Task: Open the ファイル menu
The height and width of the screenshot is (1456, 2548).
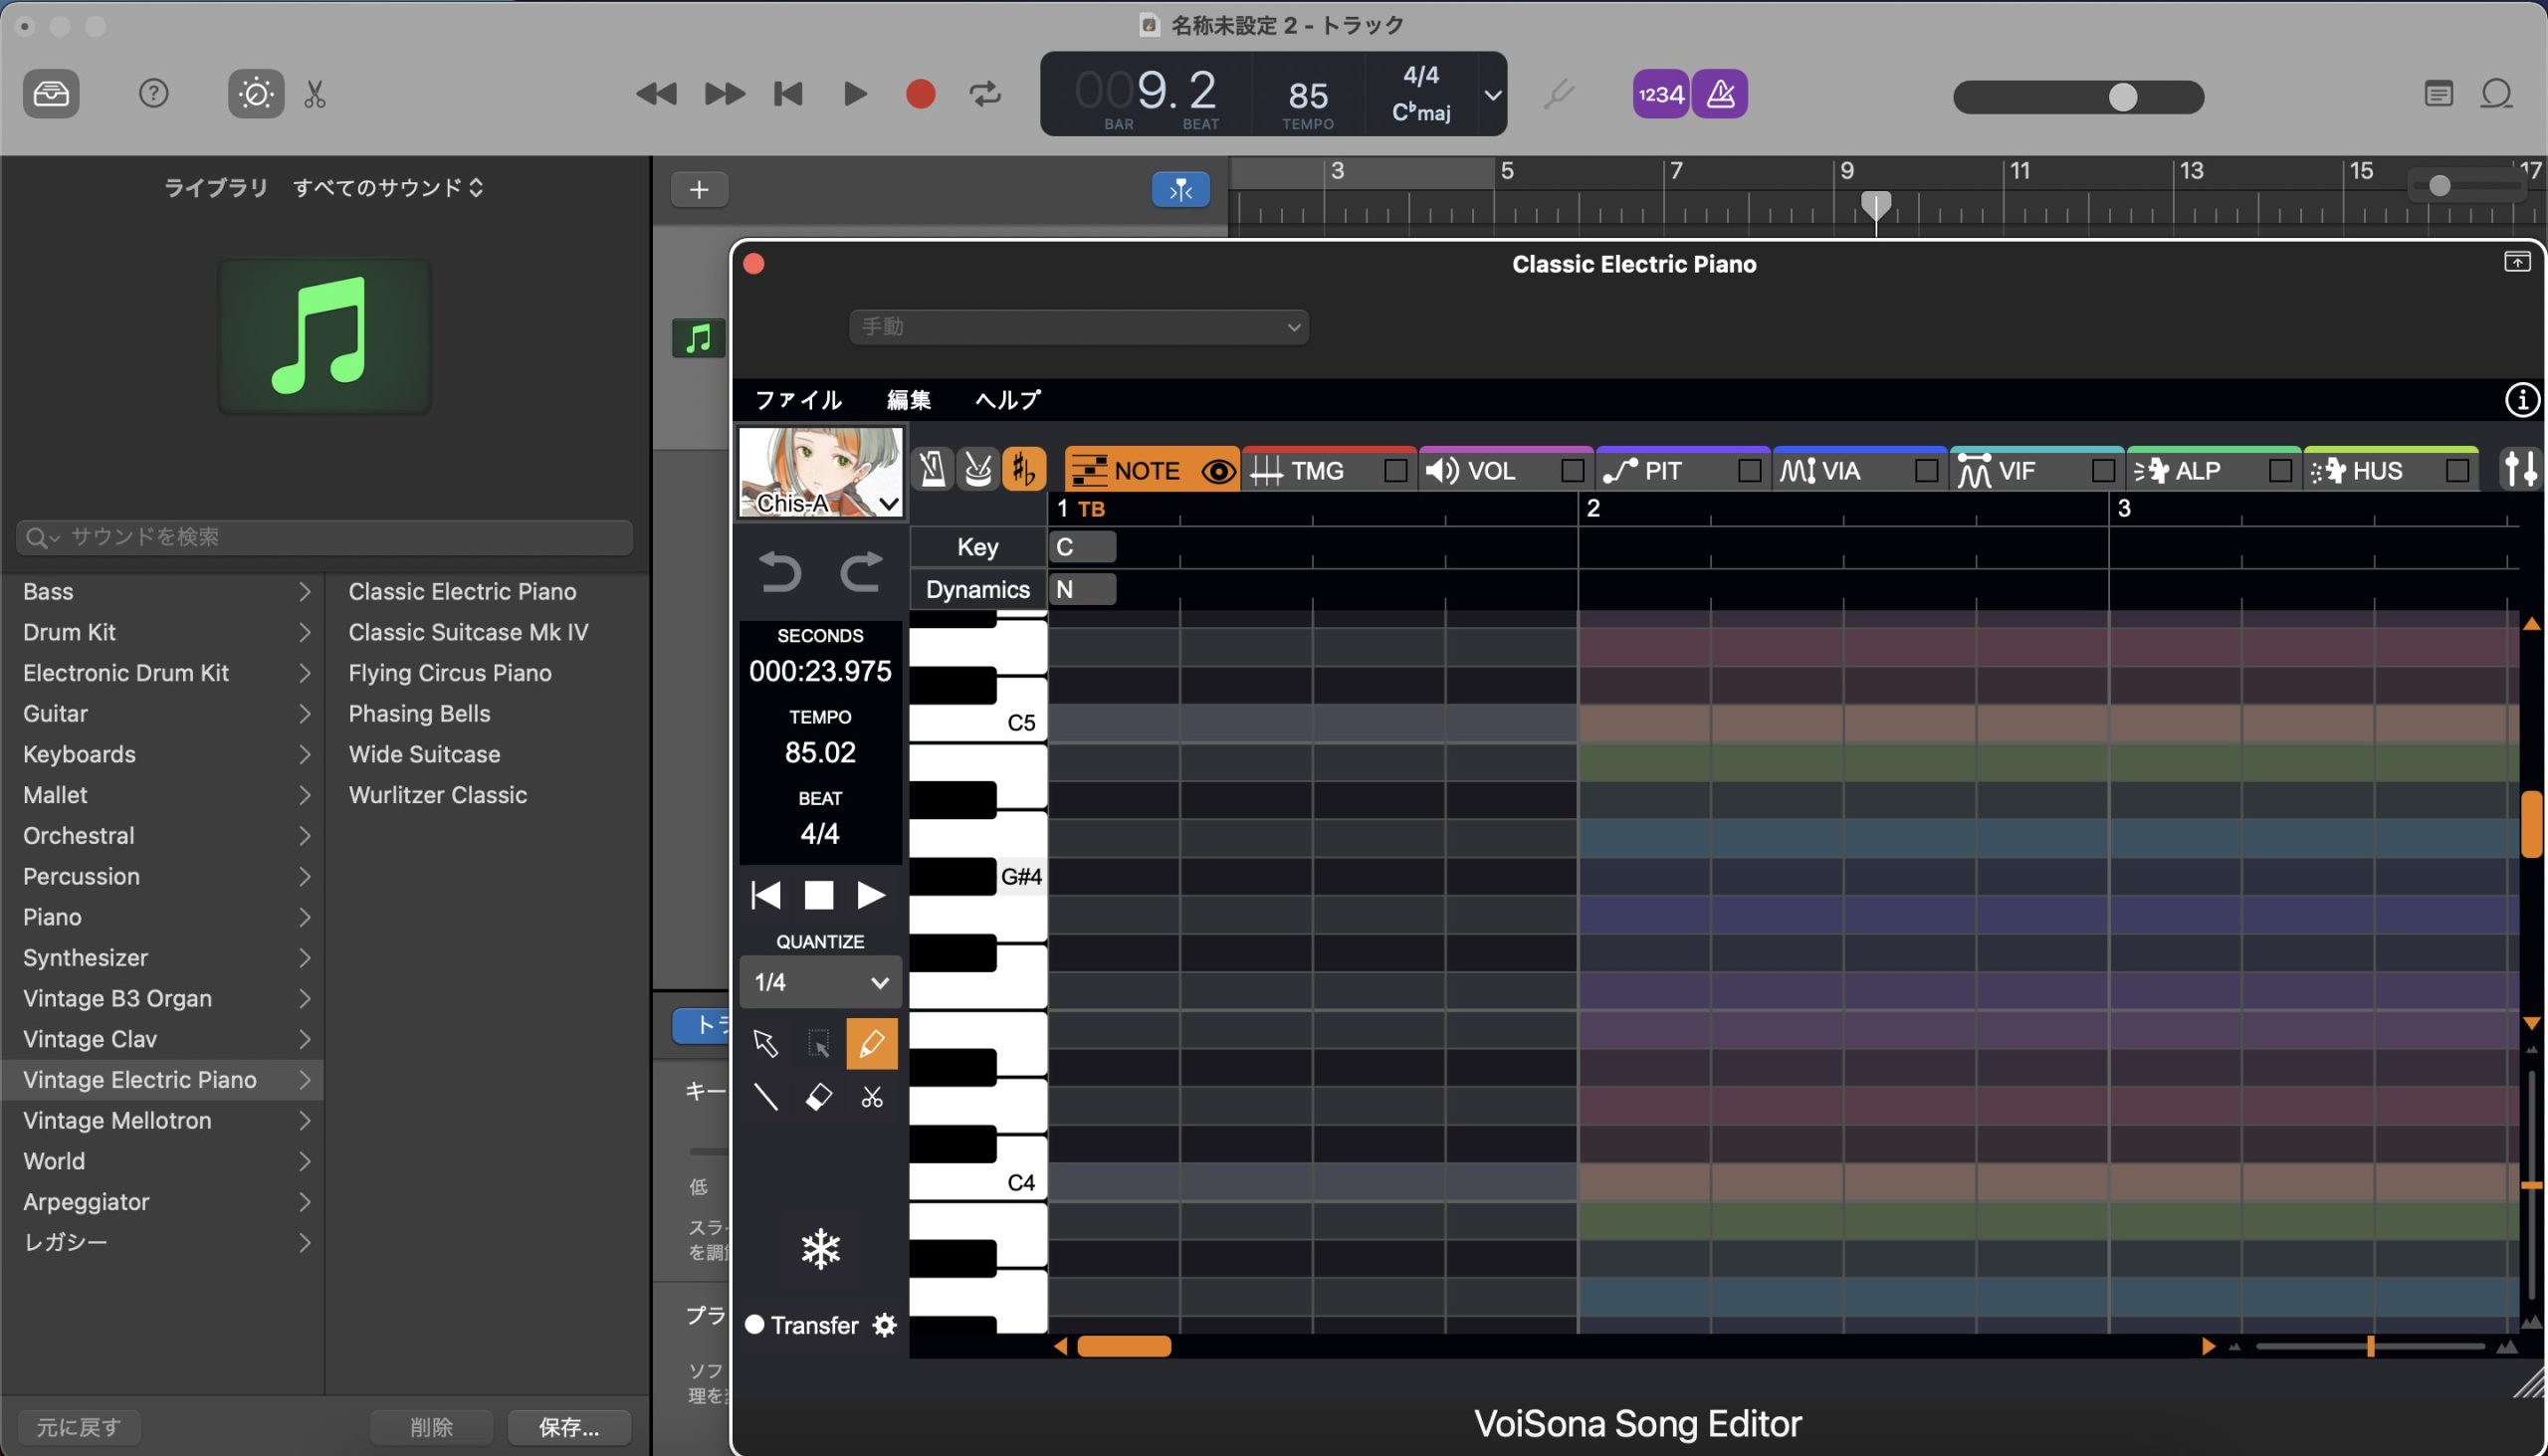Action: click(x=798, y=400)
